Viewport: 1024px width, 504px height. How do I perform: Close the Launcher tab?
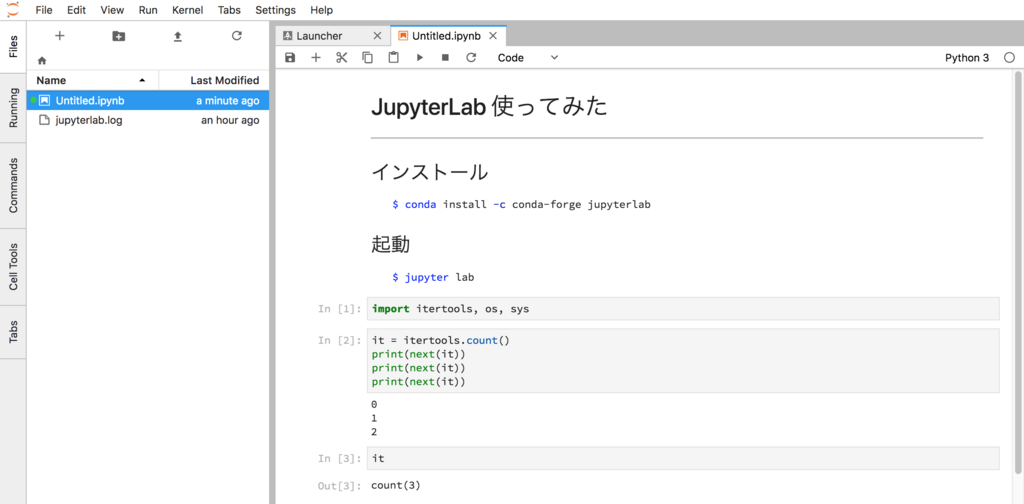coord(377,36)
